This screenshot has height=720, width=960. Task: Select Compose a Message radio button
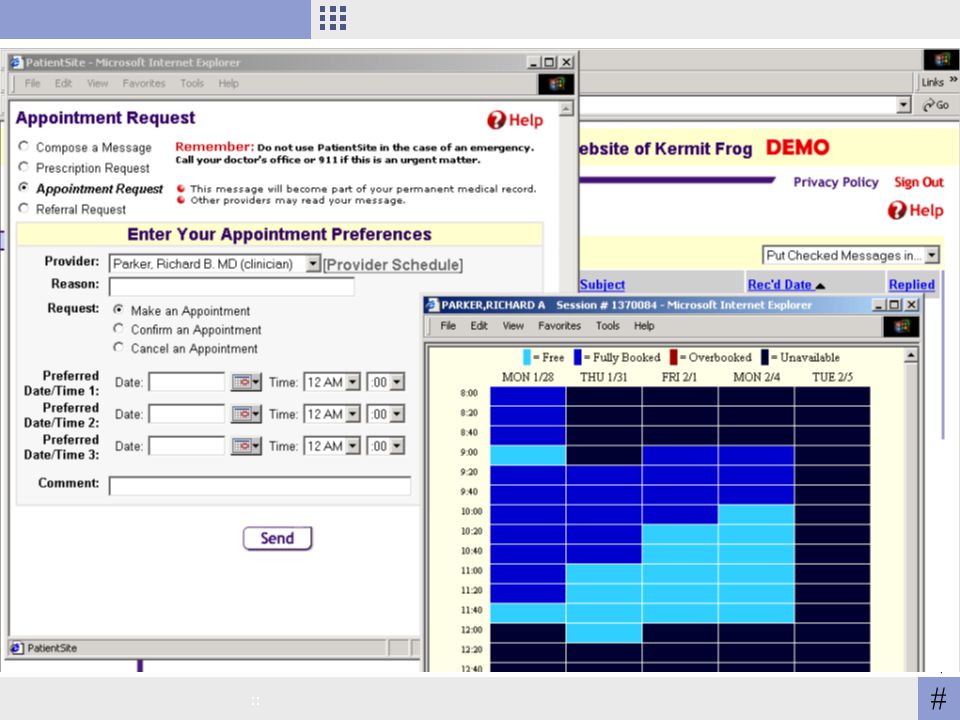tap(23, 146)
